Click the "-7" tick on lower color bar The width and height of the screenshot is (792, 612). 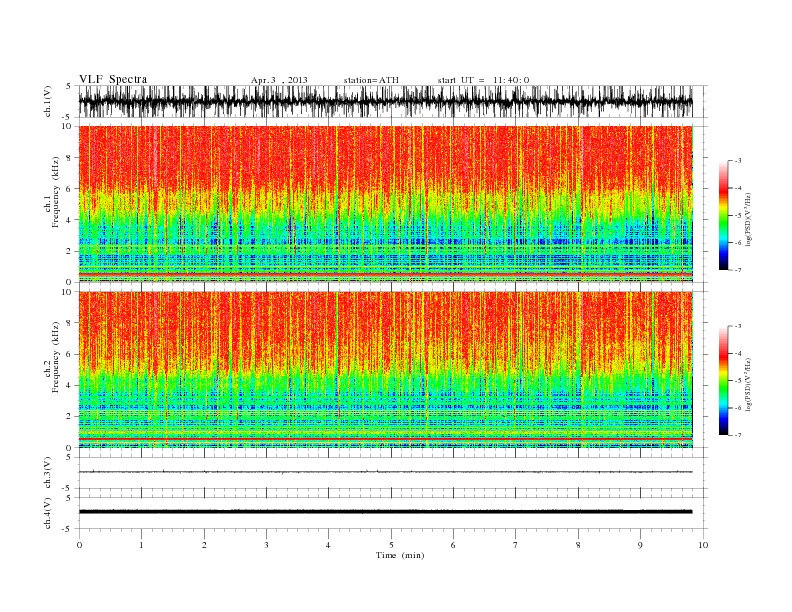click(737, 435)
